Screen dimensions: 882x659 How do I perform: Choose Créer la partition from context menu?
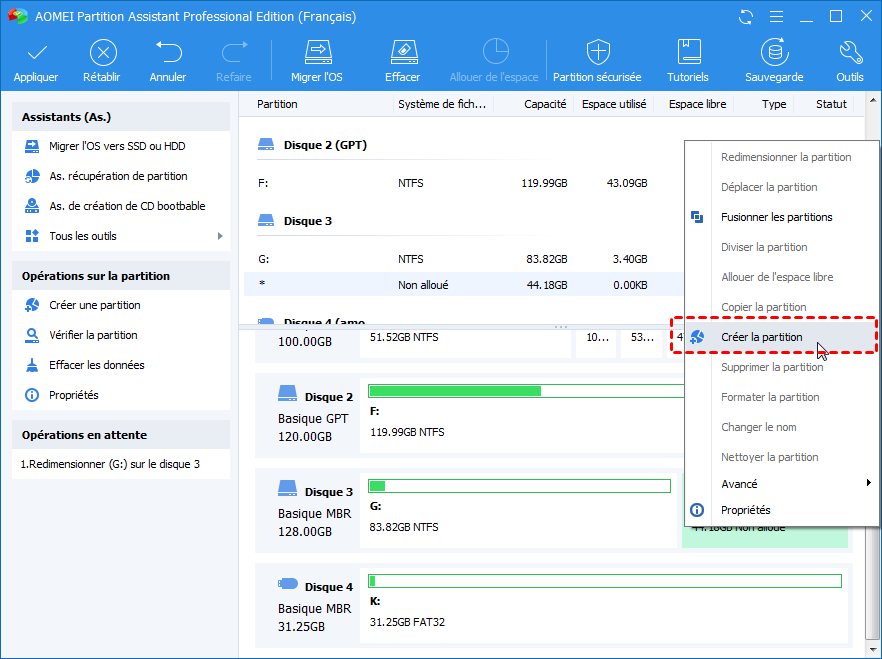click(761, 337)
